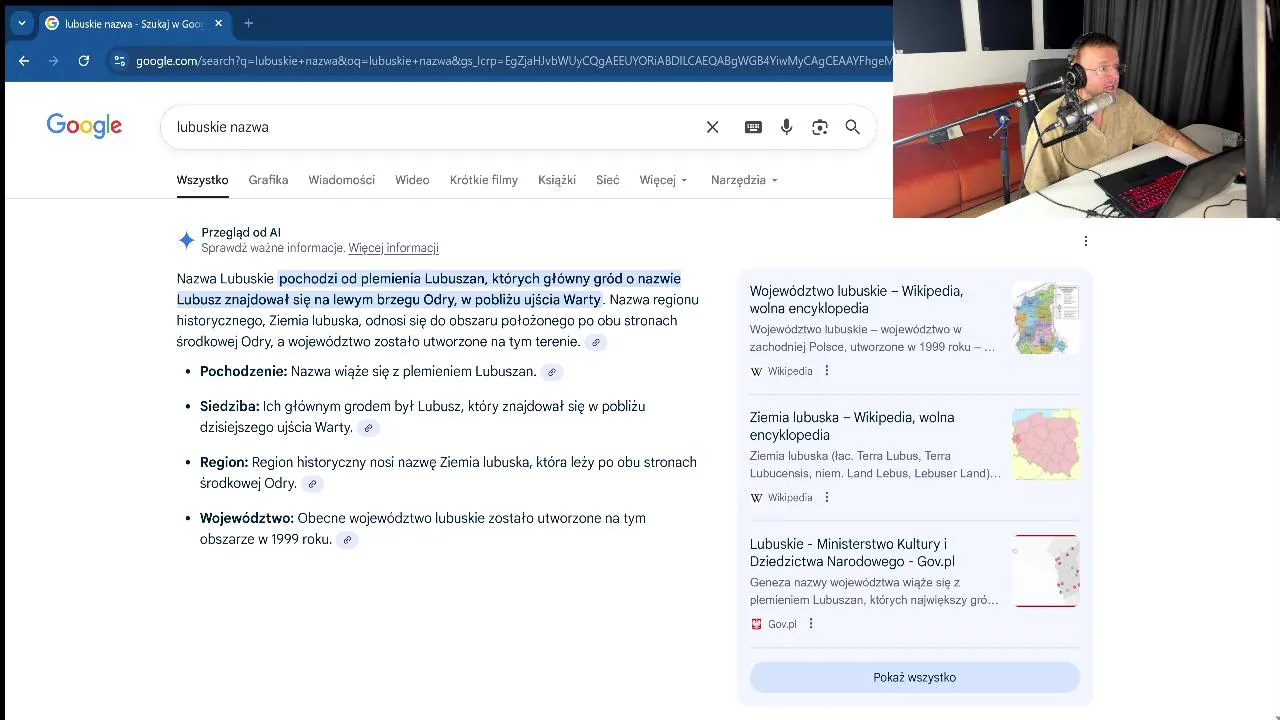Reload the page
Screen dimensions: 1280x720
click(x=84, y=61)
